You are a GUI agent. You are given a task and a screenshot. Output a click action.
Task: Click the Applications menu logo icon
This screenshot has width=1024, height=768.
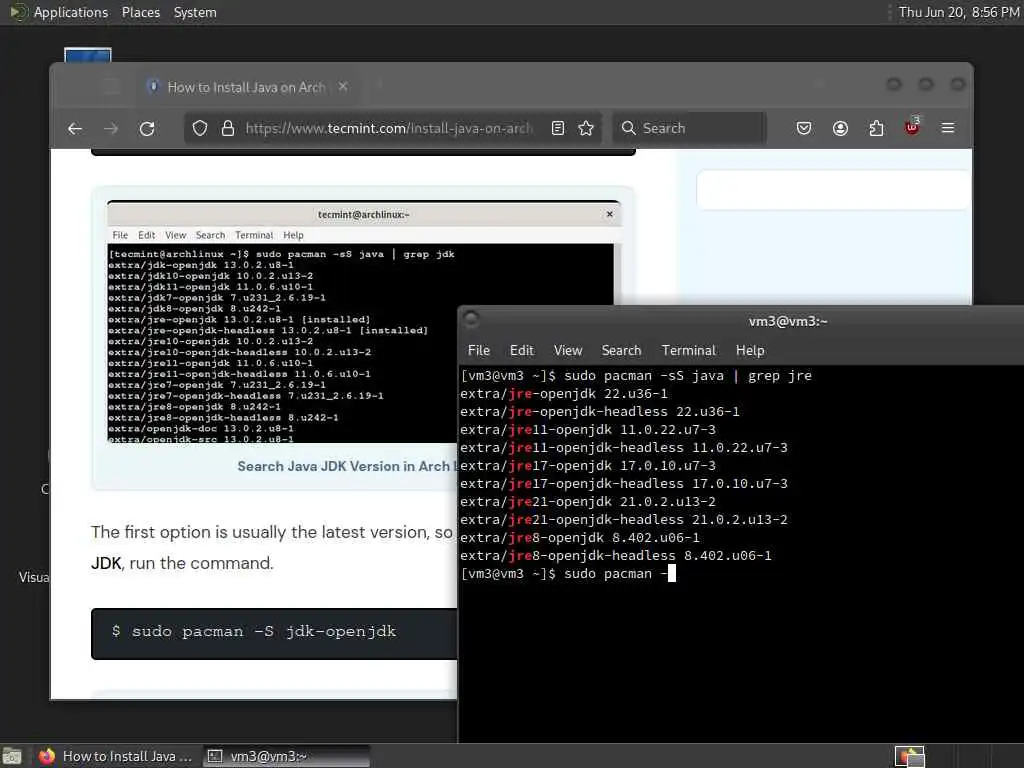pyautogui.click(x=18, y=12)
